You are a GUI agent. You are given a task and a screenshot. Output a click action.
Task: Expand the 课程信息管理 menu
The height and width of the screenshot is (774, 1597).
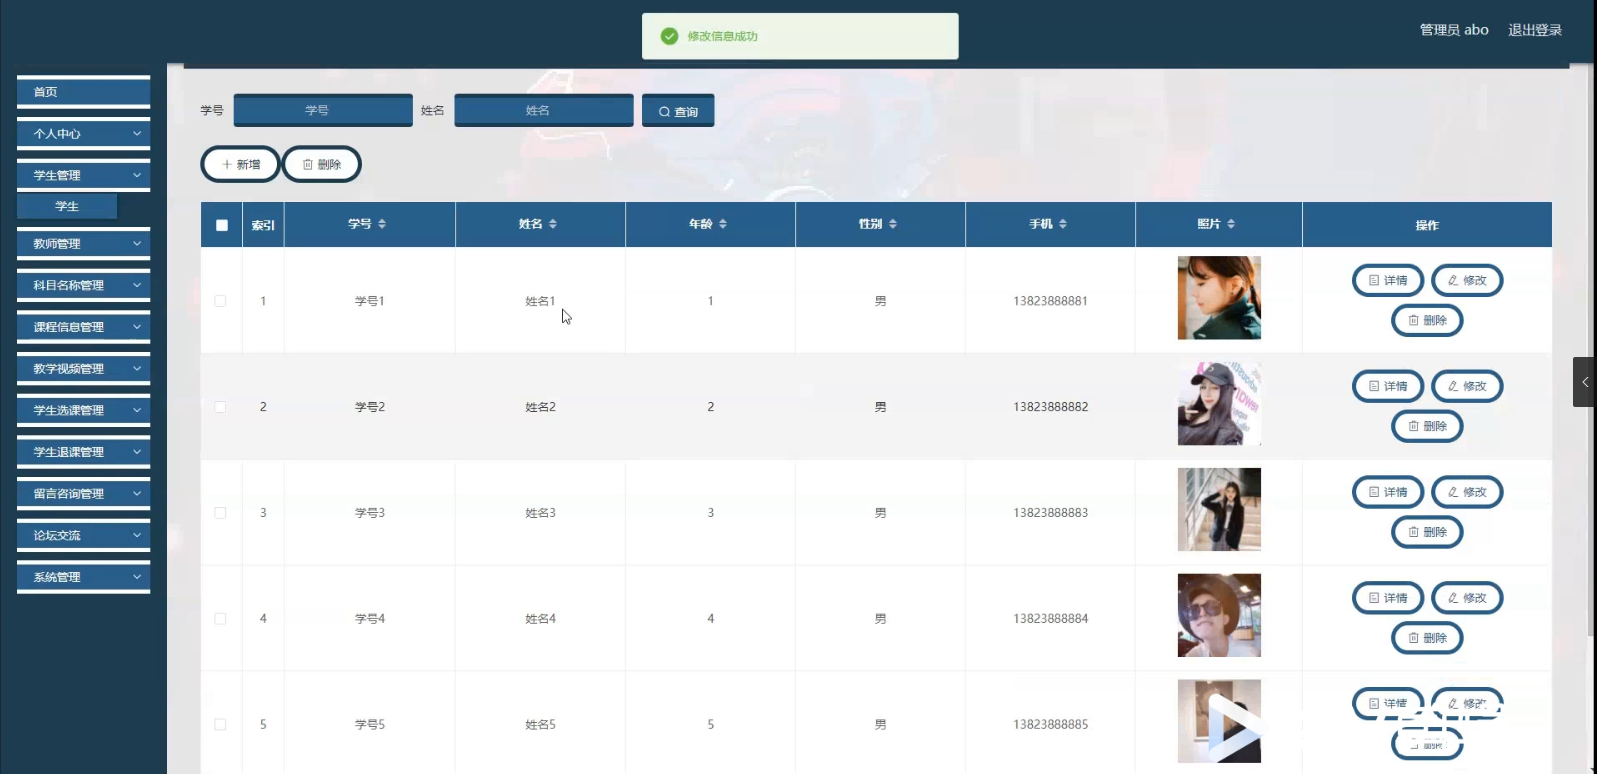(x=83, y=327)
